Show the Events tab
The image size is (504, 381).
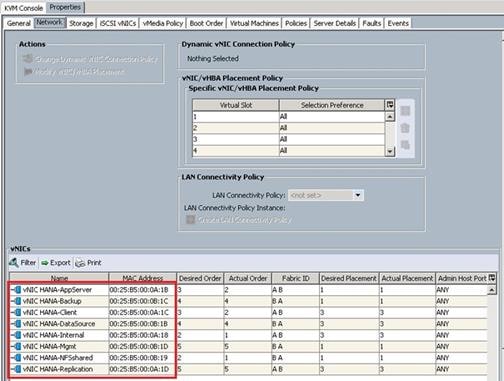pos(398,23)
